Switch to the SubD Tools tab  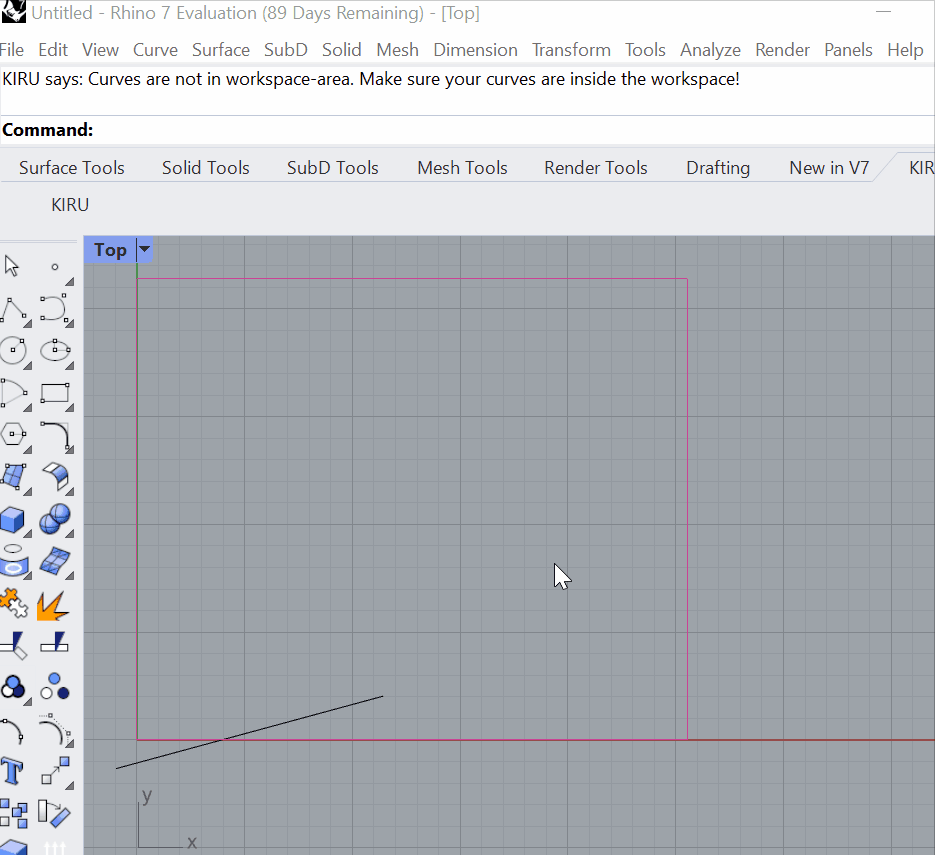(x=333, y=168)
